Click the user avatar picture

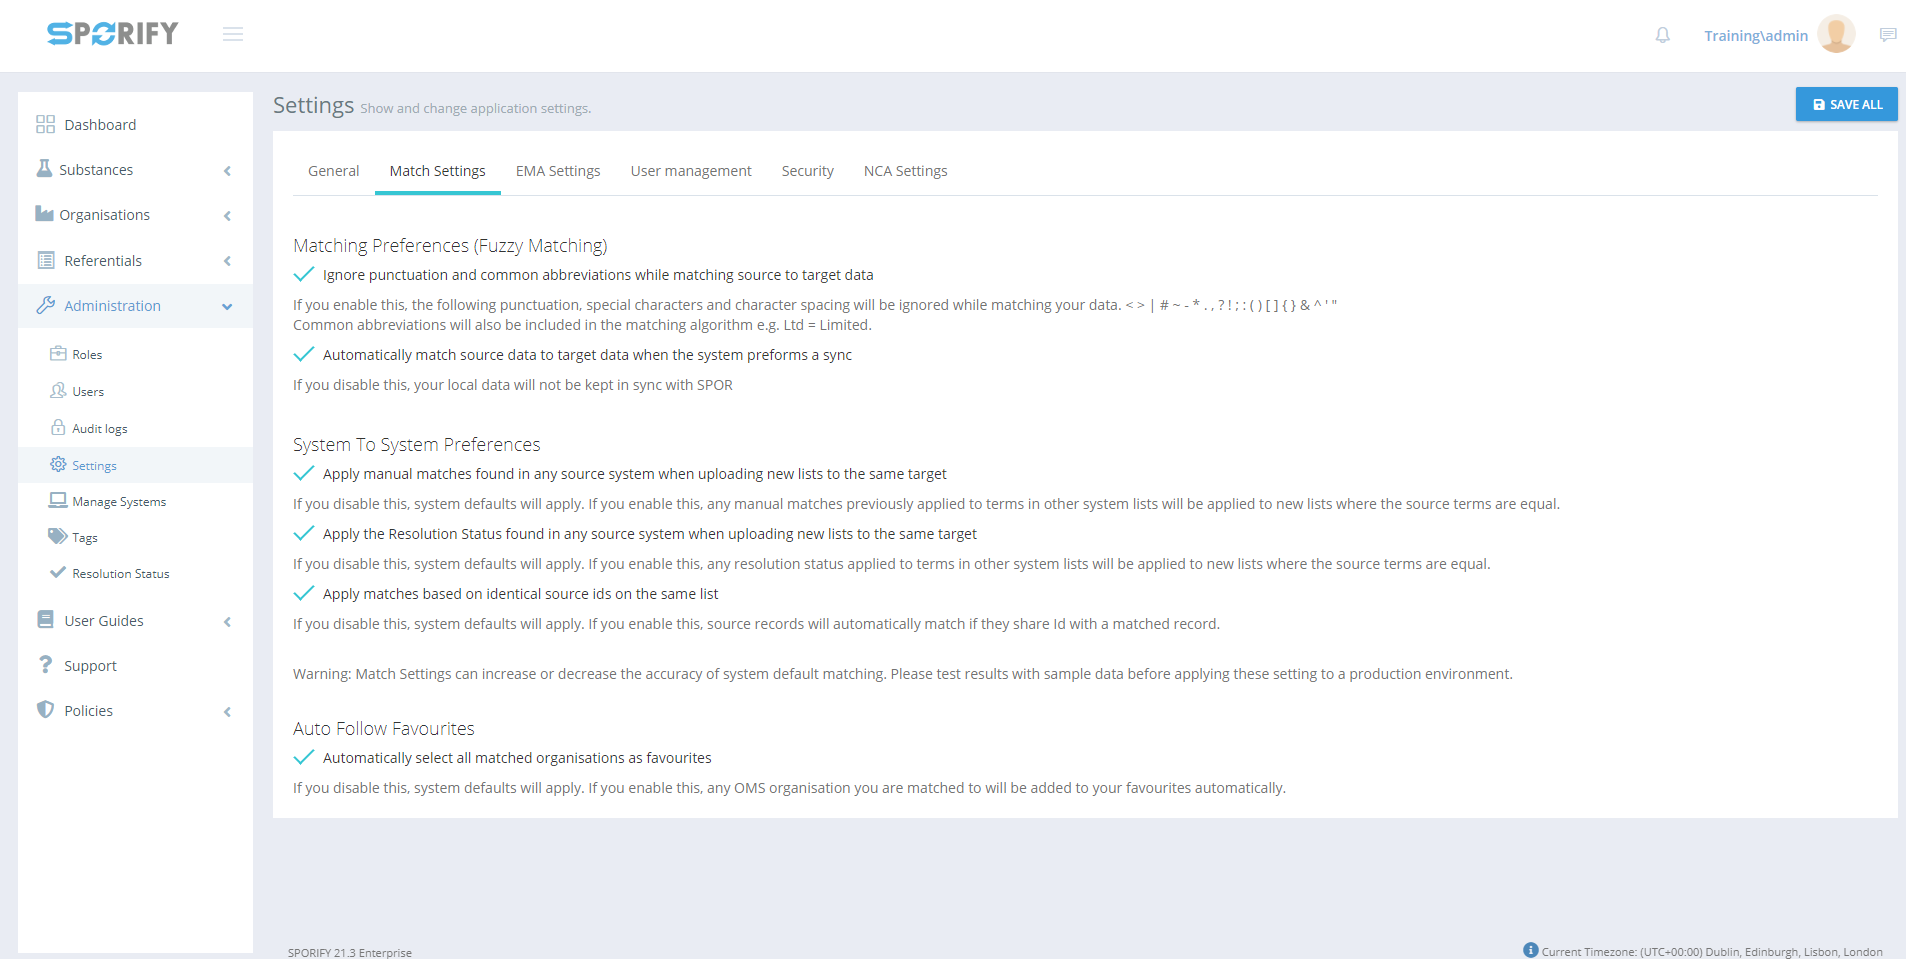(x=1835, y=35)
